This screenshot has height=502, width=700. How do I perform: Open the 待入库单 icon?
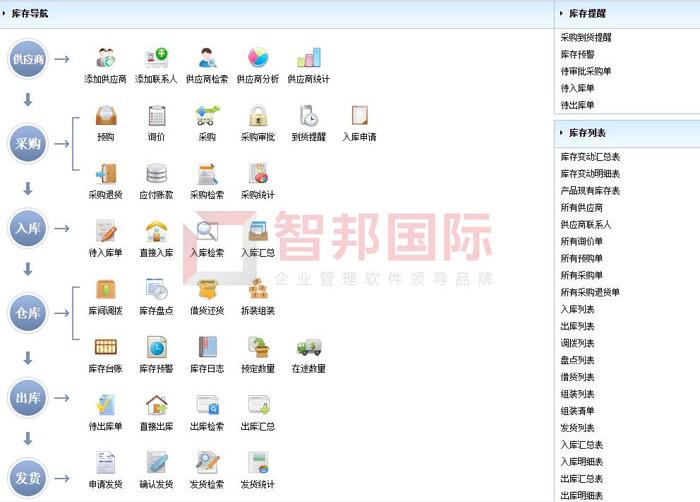pos(106,231)
